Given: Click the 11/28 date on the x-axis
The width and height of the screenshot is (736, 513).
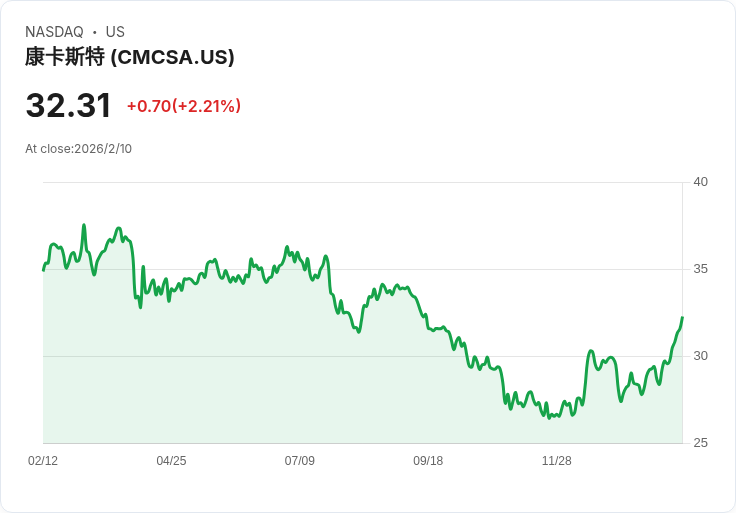Looking at the screenshot, I should (x=557, y=461).
